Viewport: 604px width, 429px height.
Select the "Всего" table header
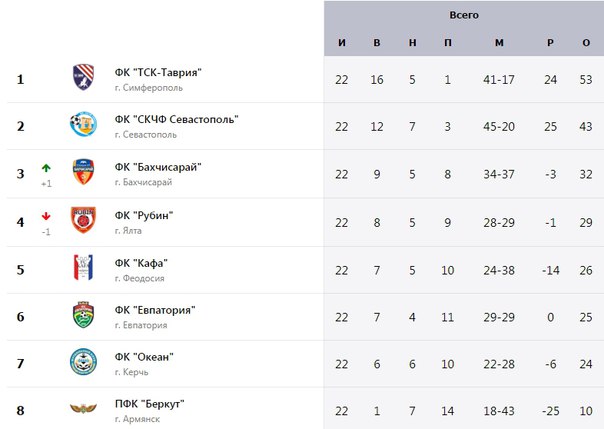tap(464, 15)
